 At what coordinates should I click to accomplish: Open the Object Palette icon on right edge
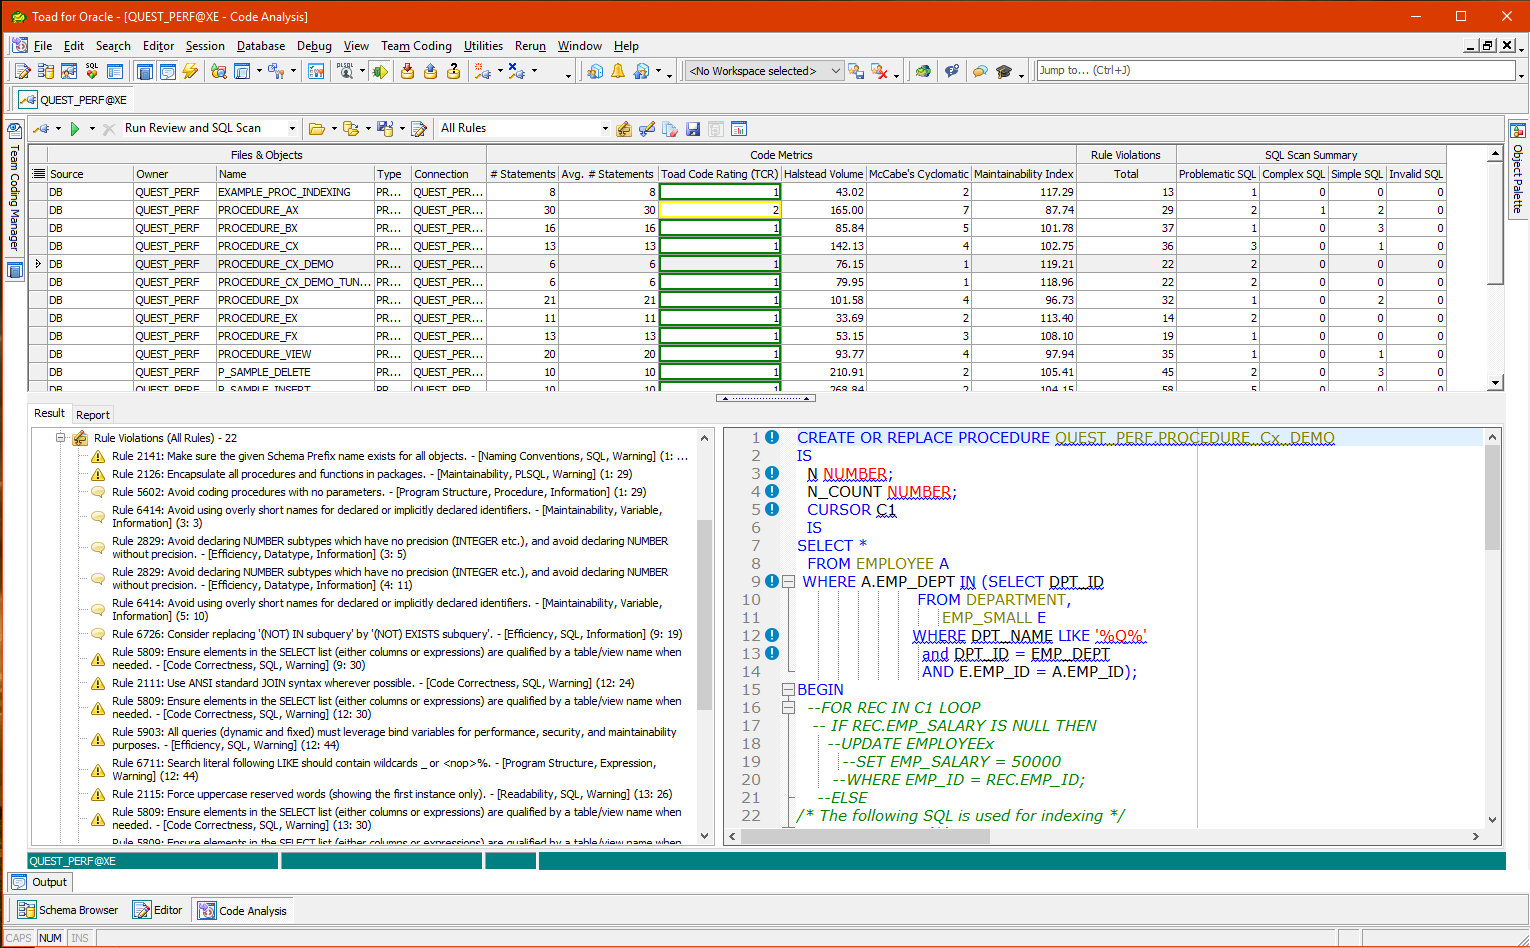tap(1517, 131)
